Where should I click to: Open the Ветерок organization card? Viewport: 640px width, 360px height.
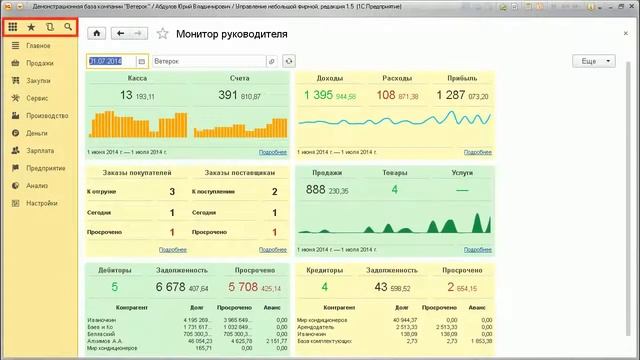click(x=272, y=61)
